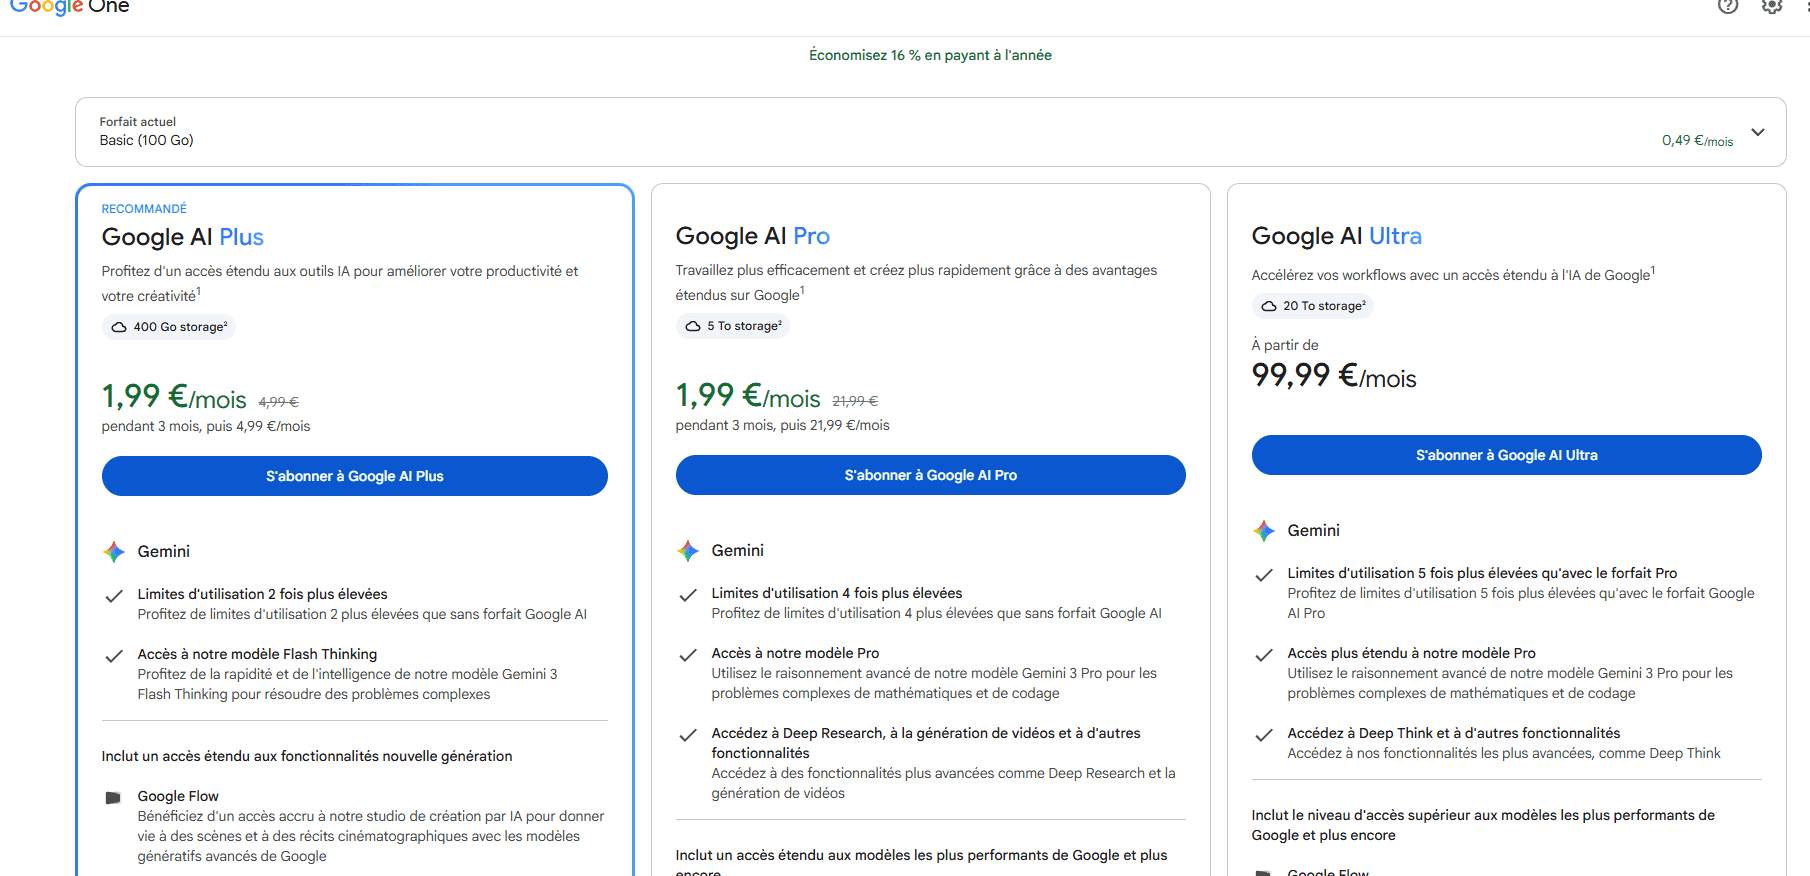Click the Google AI Plus title

183,237
